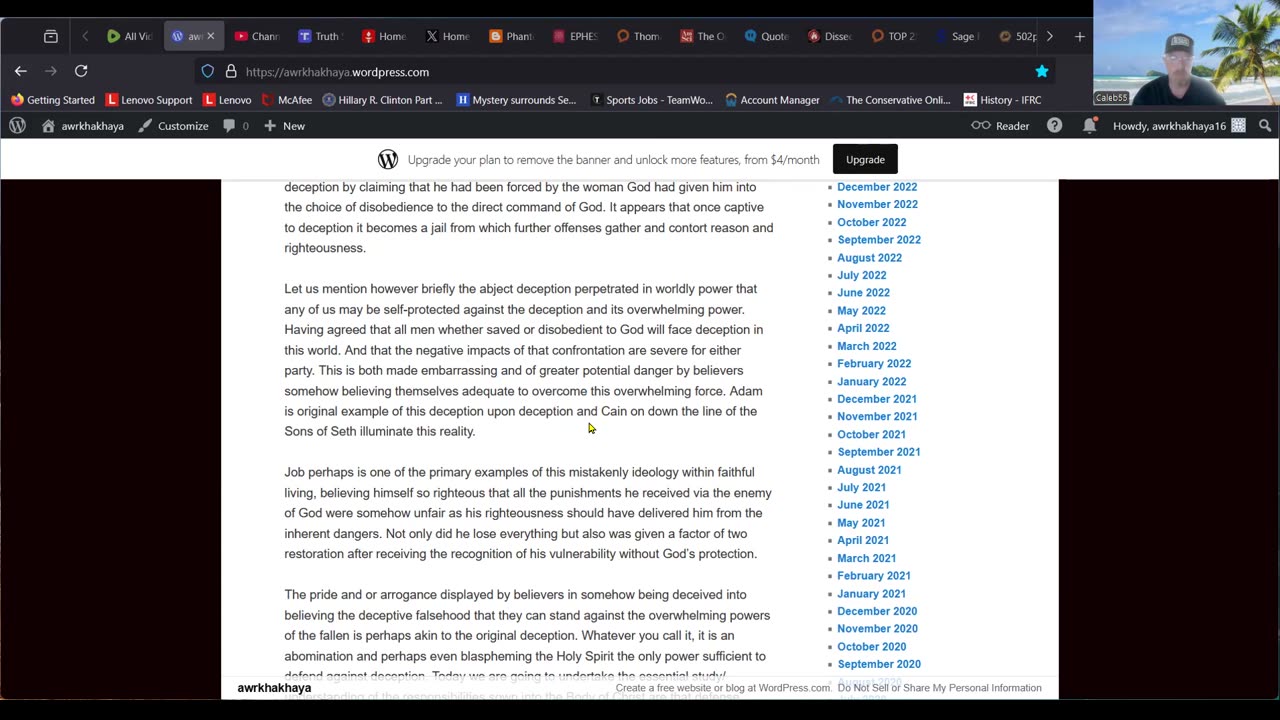Close the active awrkhakhaya tab
This screenshot has height=720, width=1280.
(x=210, y=36)
